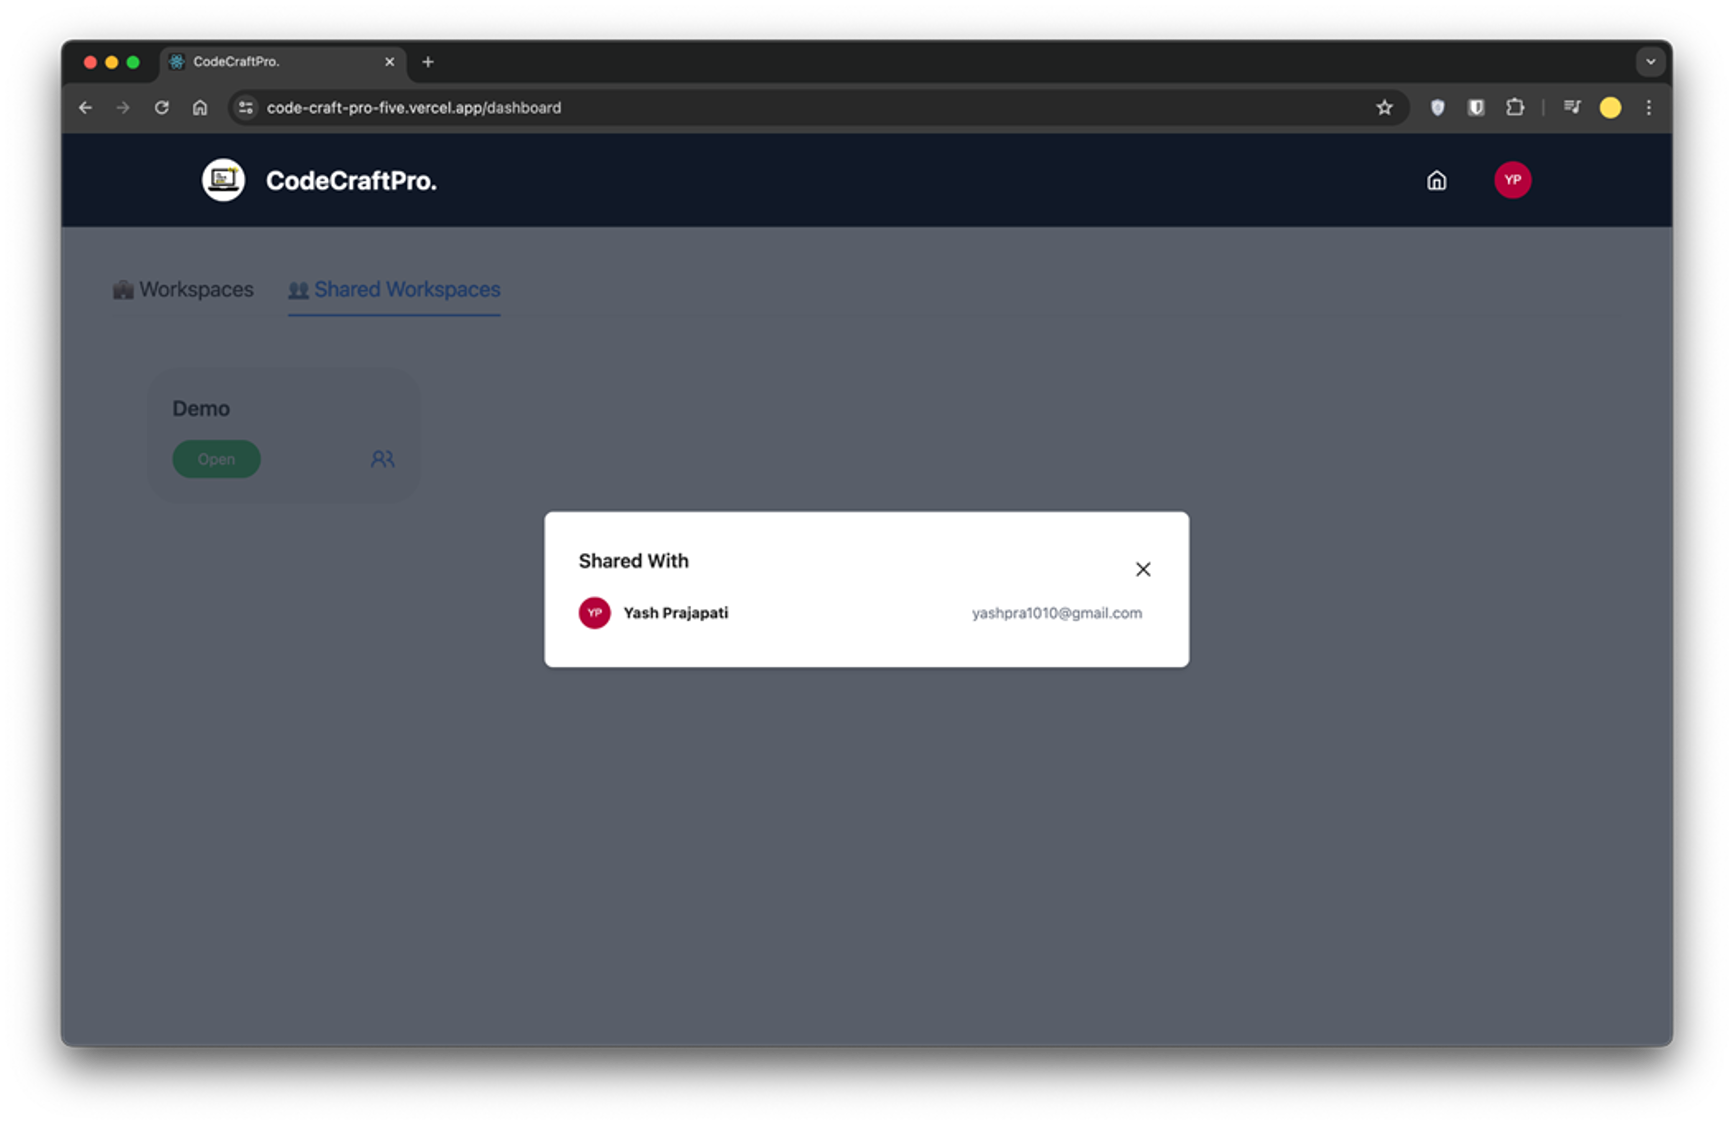Select the yashpra1010@gmail.com email text
The width and height of the screenshot is (1733, 1125).
pyautogui.click(x=1056, y=613)
